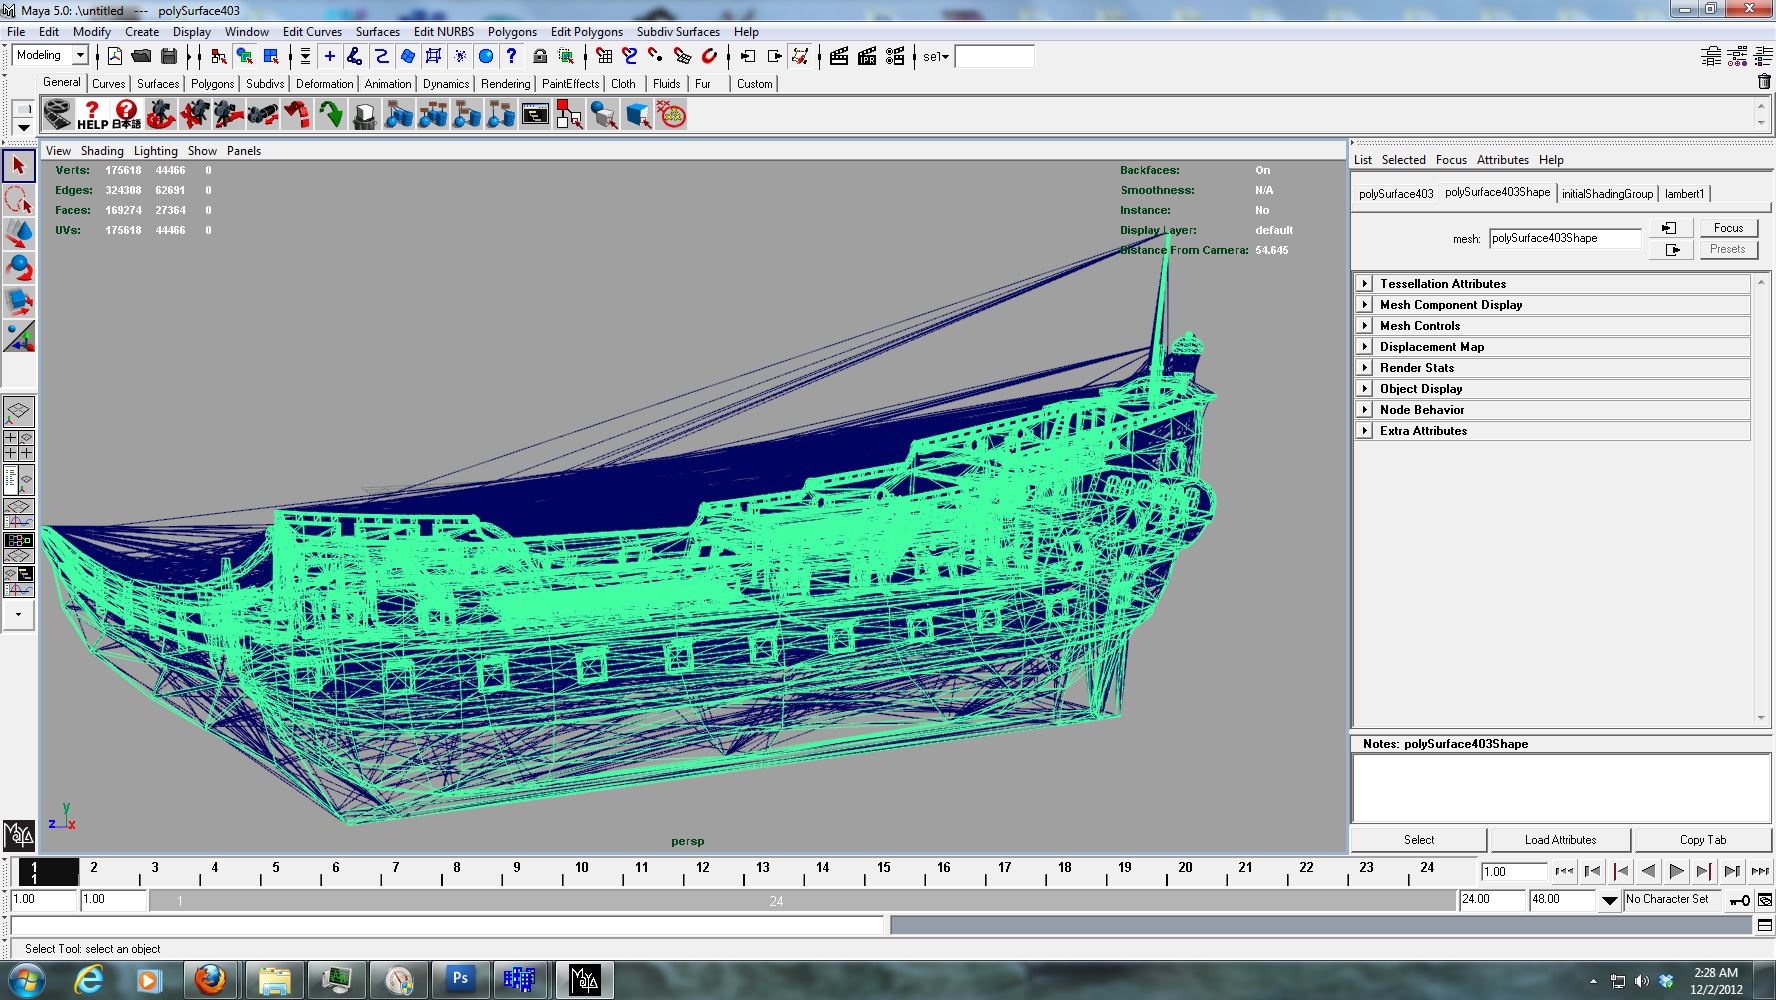
Task: Switch to the Rendering shelf tab
Action: 505,84
